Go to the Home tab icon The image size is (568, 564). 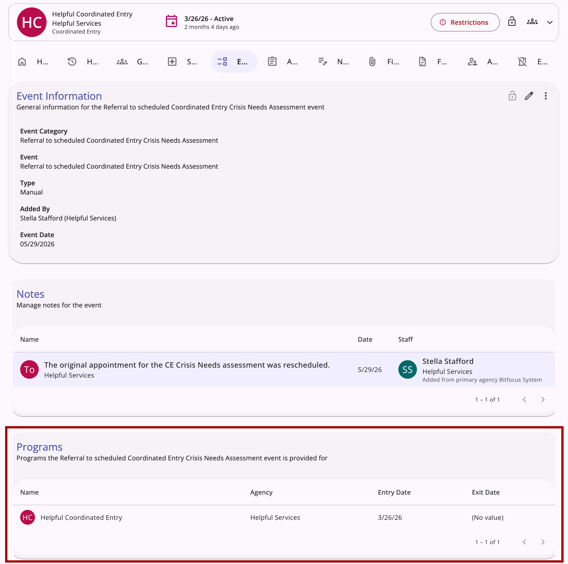click(22, 62)
